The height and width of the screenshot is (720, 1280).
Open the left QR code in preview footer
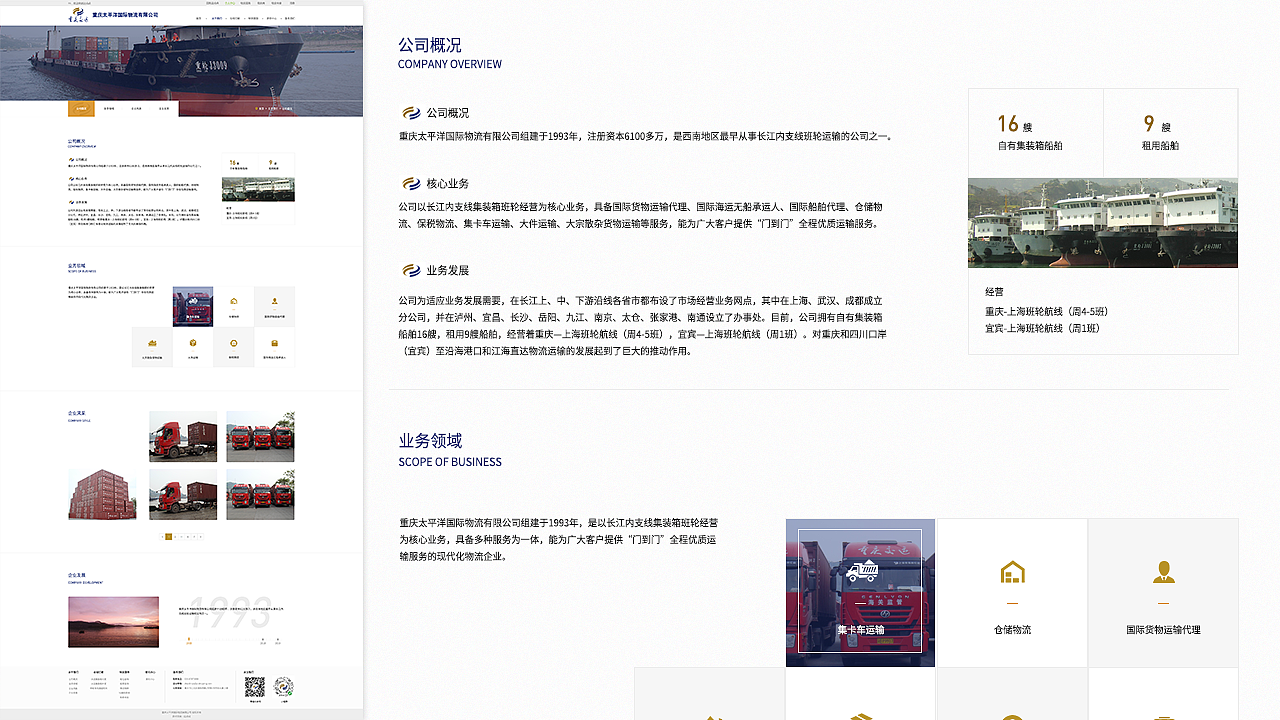255,687
